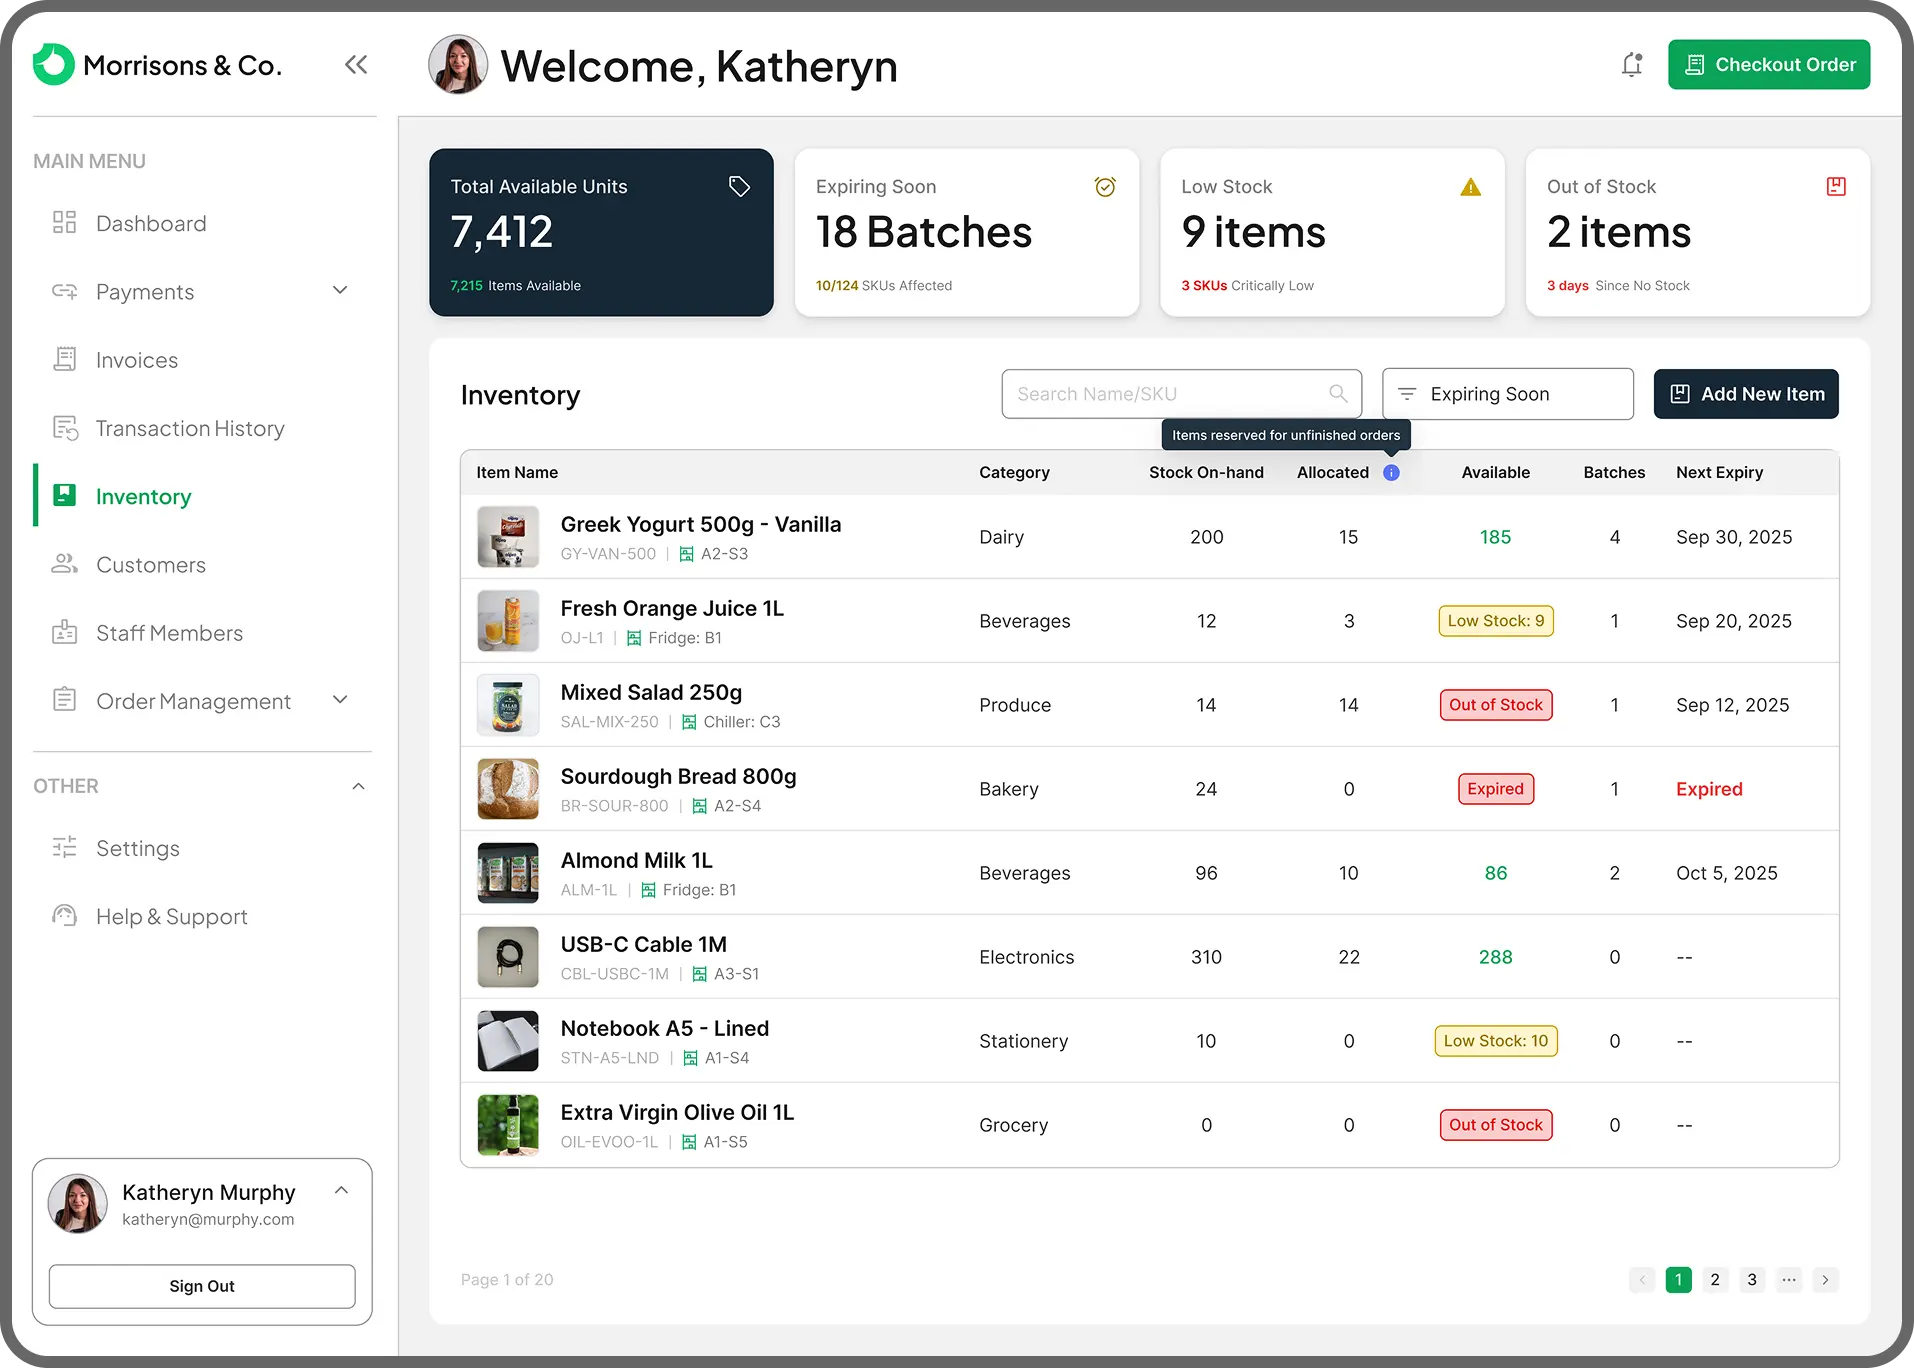Image resolution: width=1914 pixels, height=1368 pixels.
Task: Click the Invoices icon in the sidebar
Action: pyautogui.click(x=65, y=359)
